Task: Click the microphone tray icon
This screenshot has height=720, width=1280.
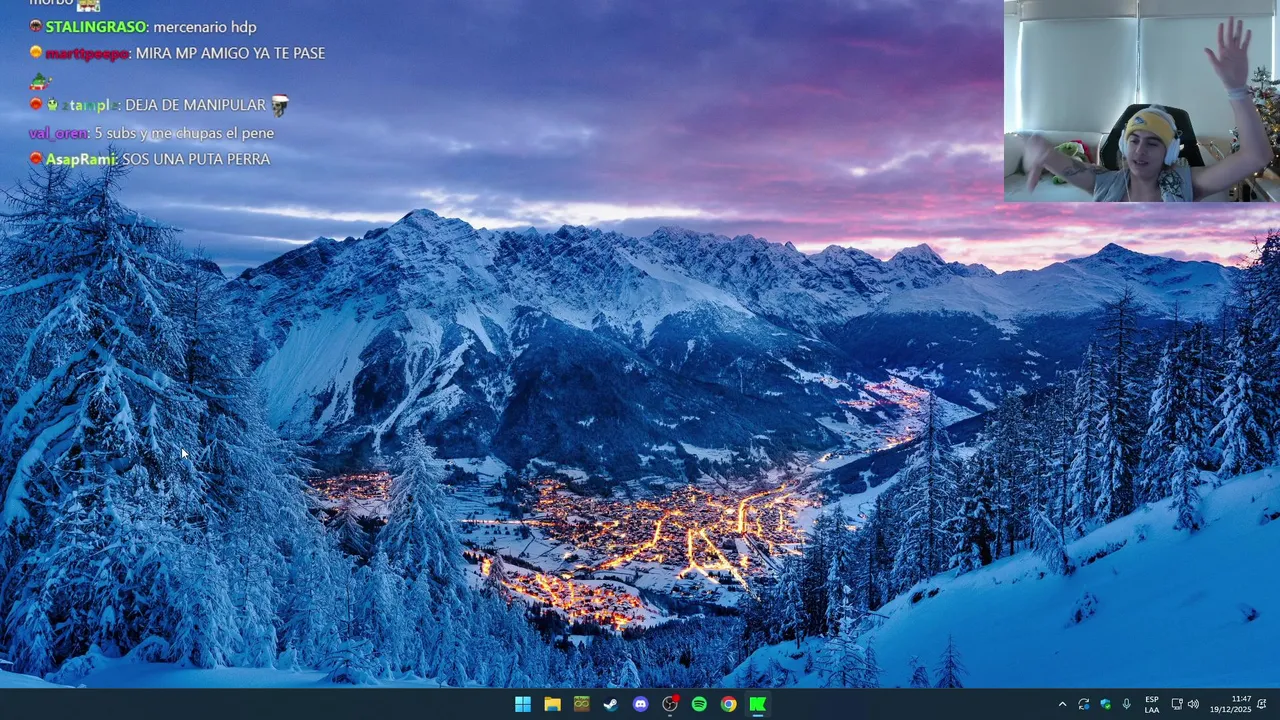Action: [1126, 704]
